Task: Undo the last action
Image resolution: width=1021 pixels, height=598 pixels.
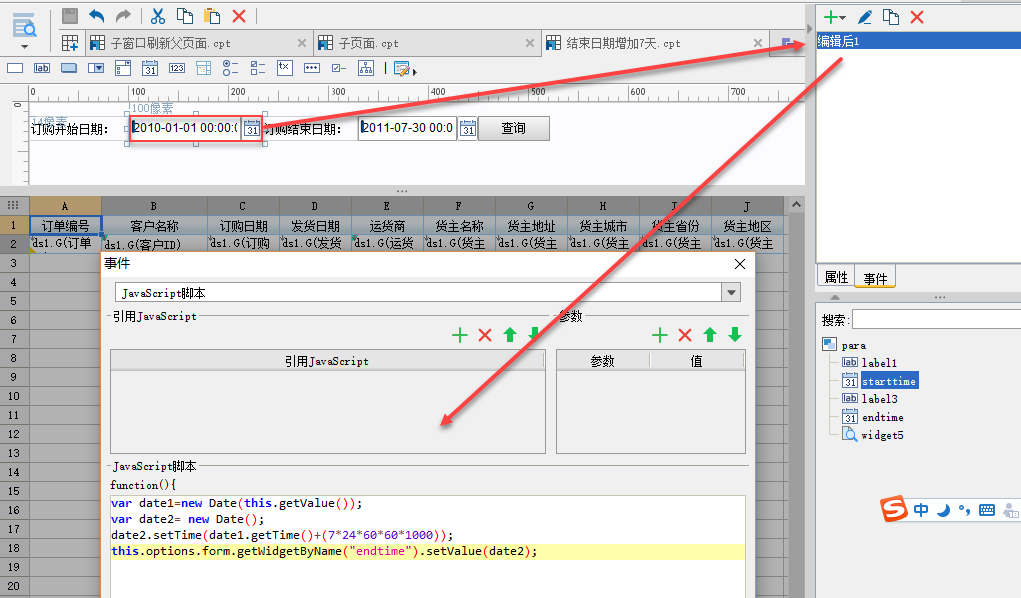Action: [x=96, y=16]
